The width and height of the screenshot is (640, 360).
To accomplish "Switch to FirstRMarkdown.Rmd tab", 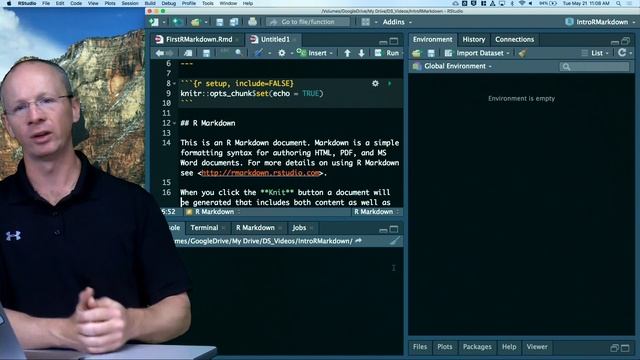I will click(x=199, y=39).
